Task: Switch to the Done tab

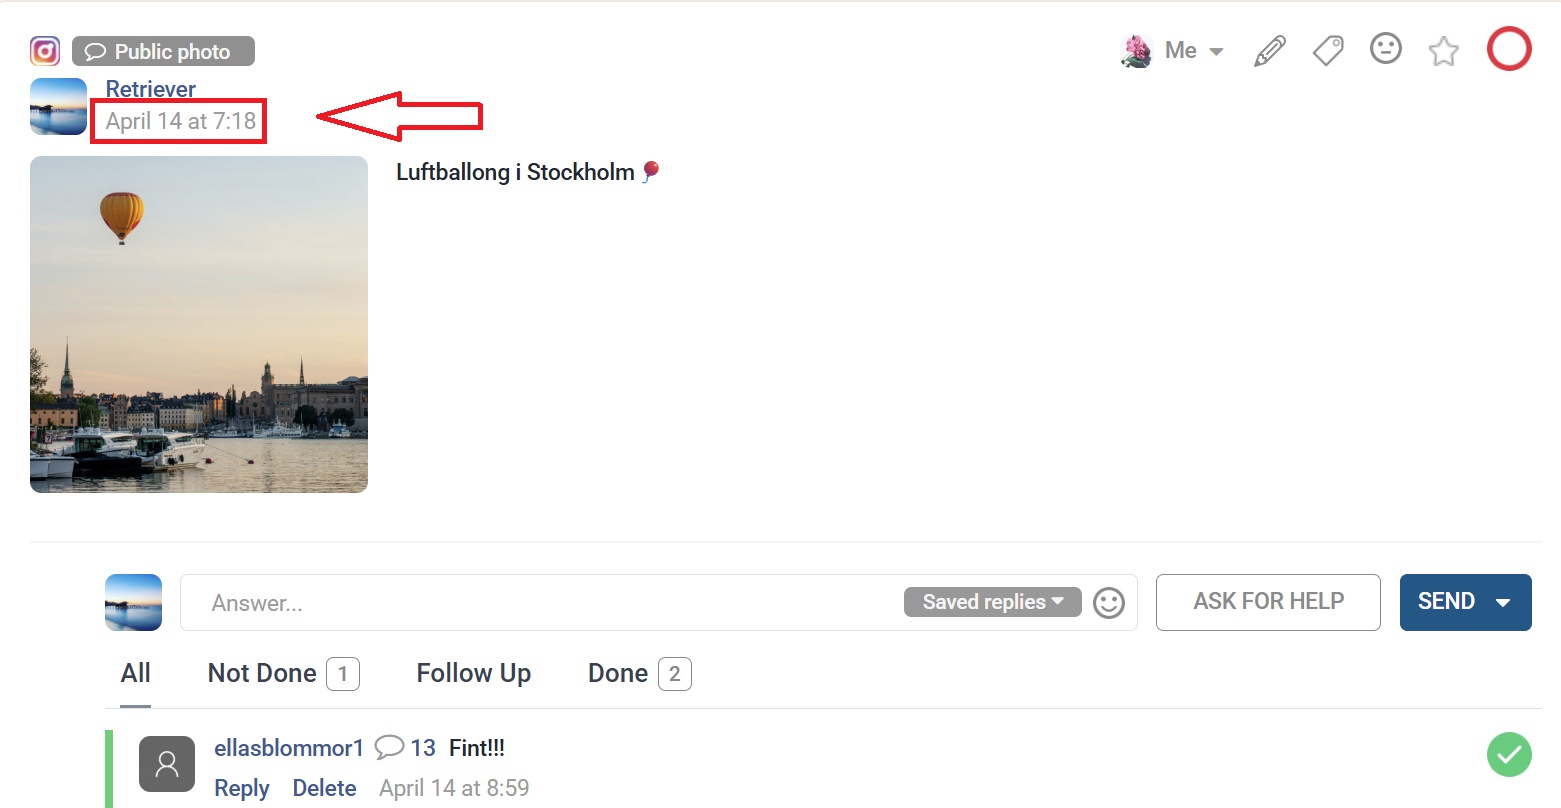Action: (x=639, y=673)
